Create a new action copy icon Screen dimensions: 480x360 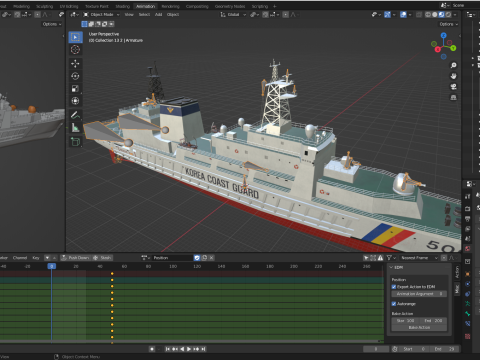[x=204, y=258]
